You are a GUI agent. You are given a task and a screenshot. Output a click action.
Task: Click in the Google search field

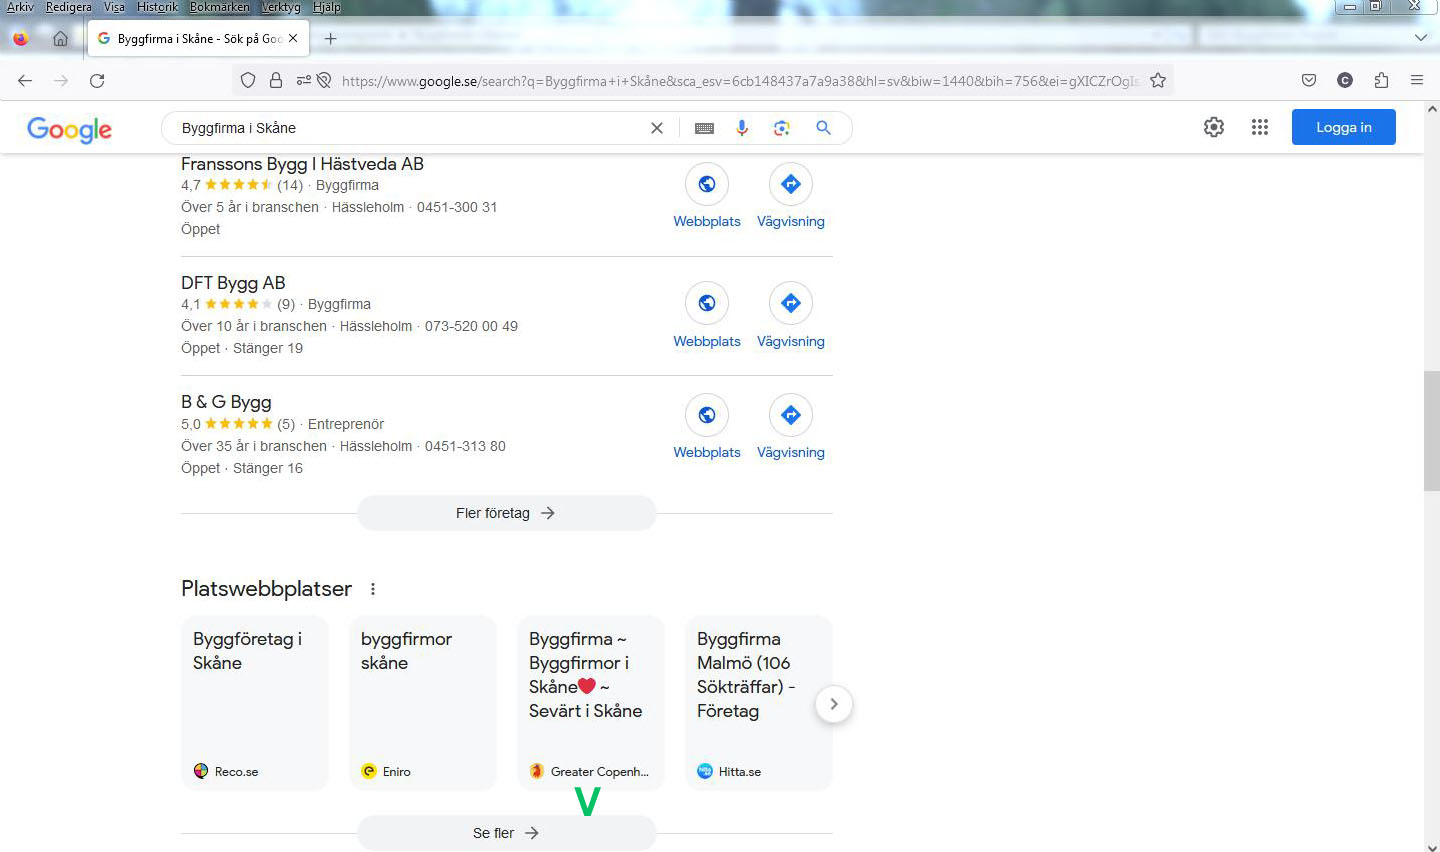click(410, 128)
